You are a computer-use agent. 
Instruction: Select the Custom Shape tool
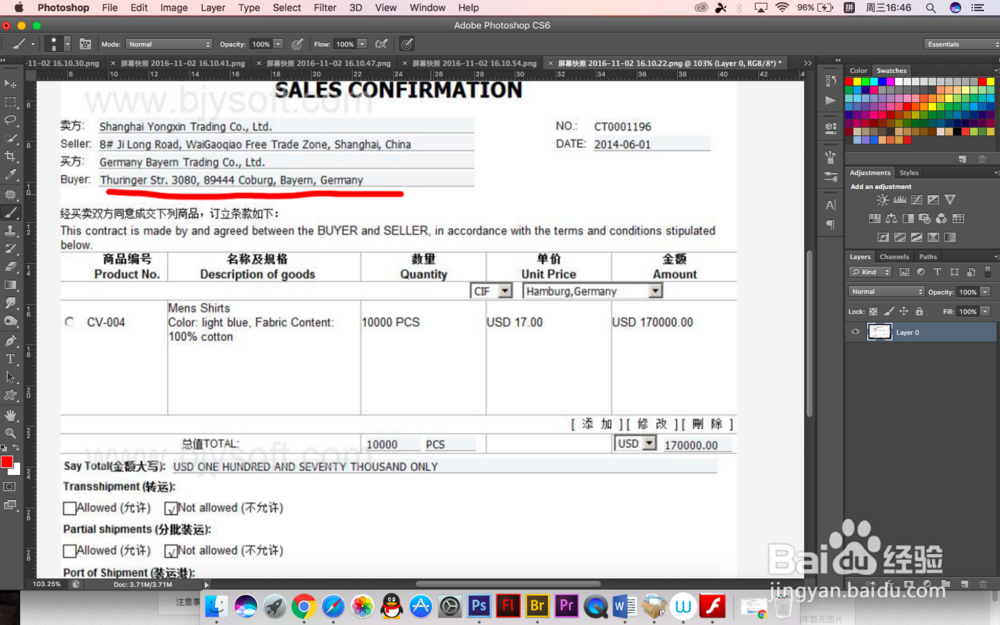coord(10,395)
